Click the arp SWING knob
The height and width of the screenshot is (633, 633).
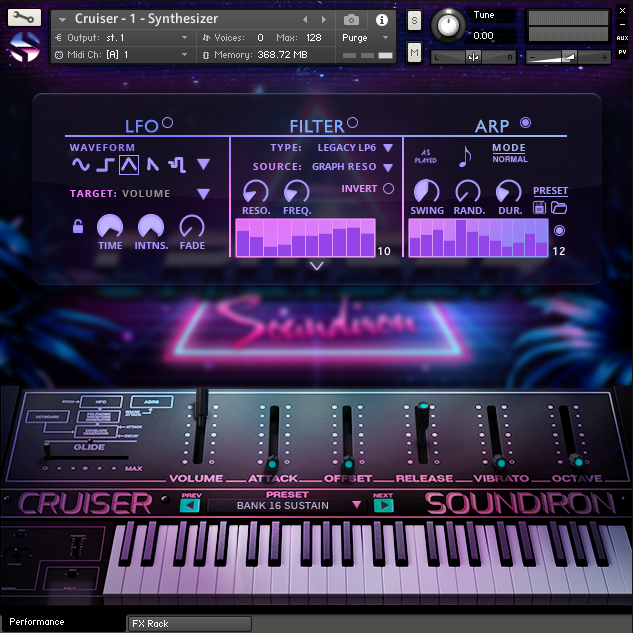click(x=427, y=191)
